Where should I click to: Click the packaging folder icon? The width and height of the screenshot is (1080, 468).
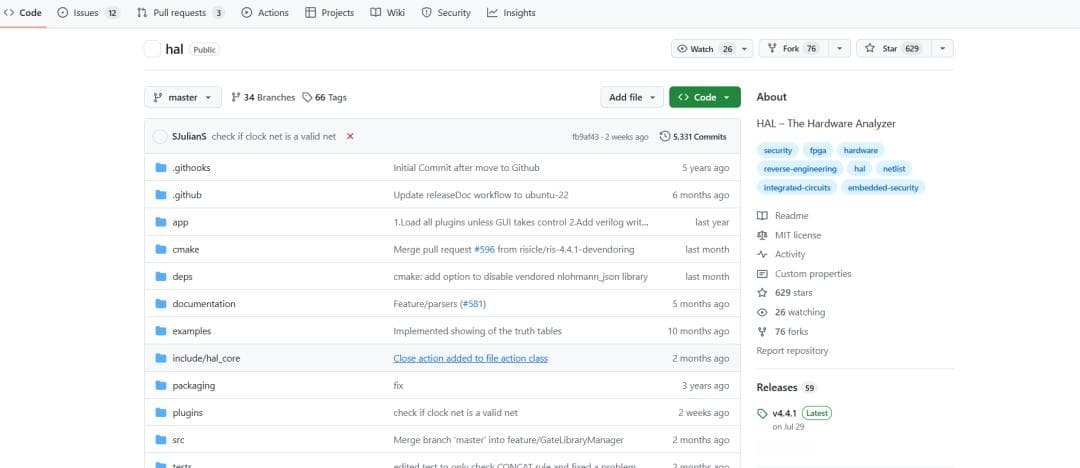tap(161, 385)
